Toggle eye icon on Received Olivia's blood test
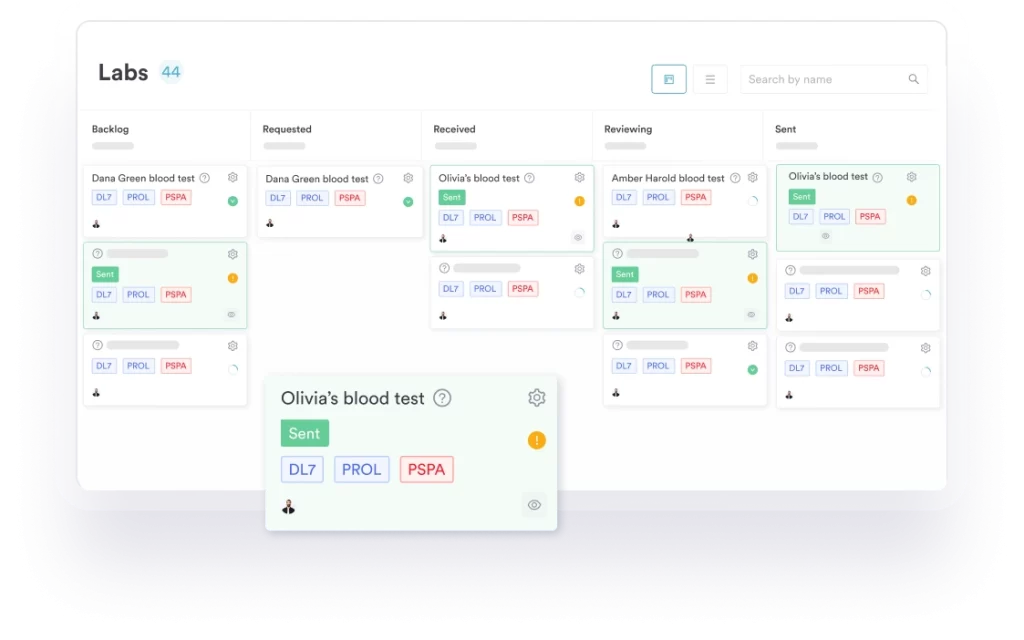Image resolution: width=1024 pixels, height=640 pixels. click(578, 238)
